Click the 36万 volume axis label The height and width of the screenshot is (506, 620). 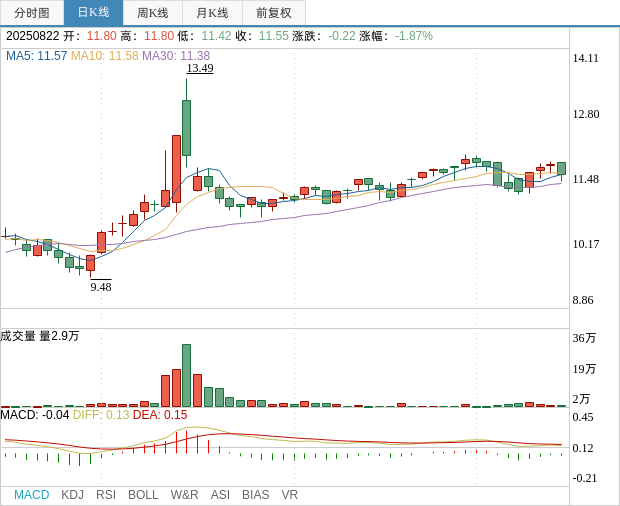(584, 338)
